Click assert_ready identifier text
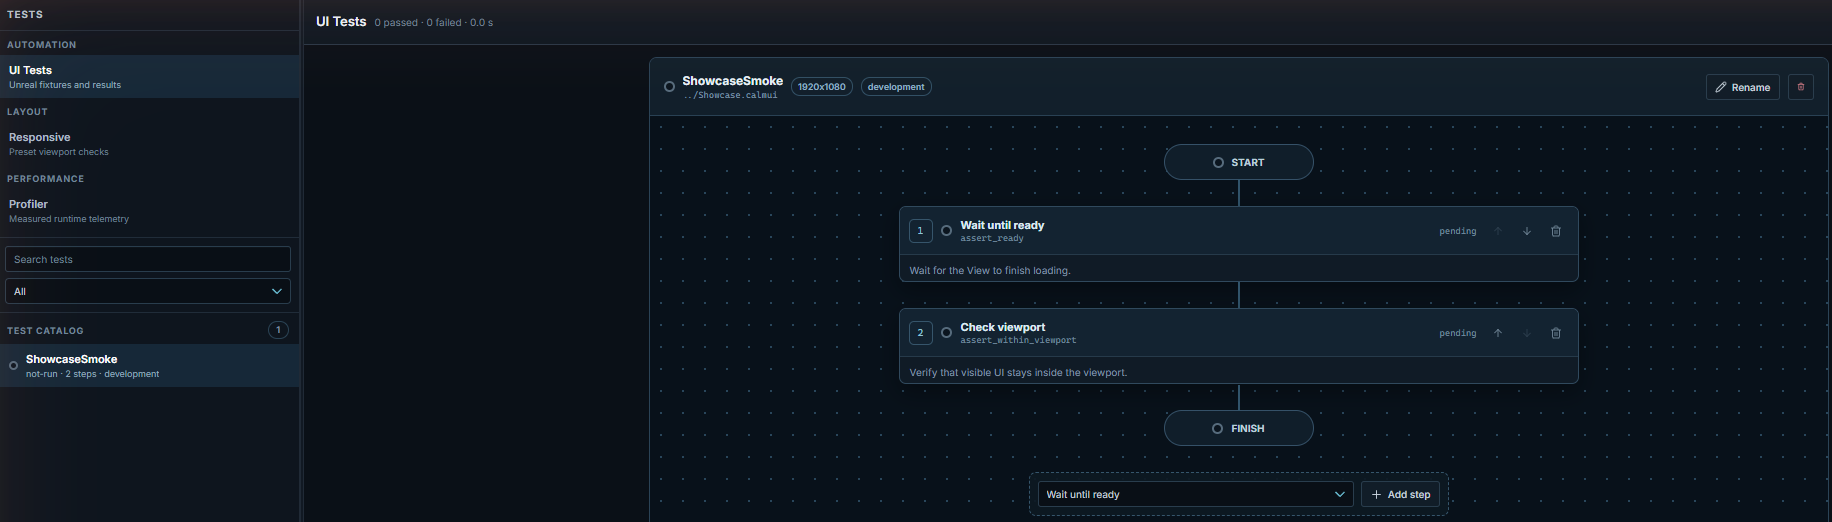This screenshot has height=522, width=1832. [x=992, y=238]
